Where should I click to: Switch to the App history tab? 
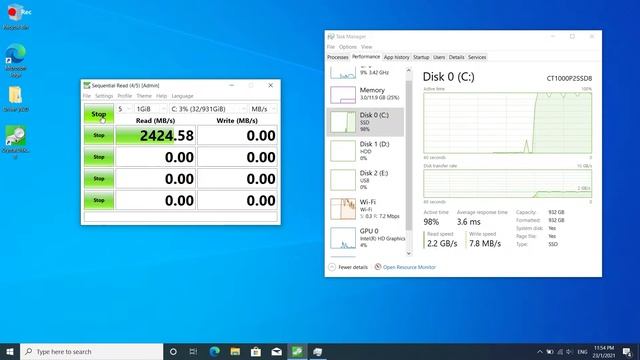pyautogui.click(x=396, y=57)
